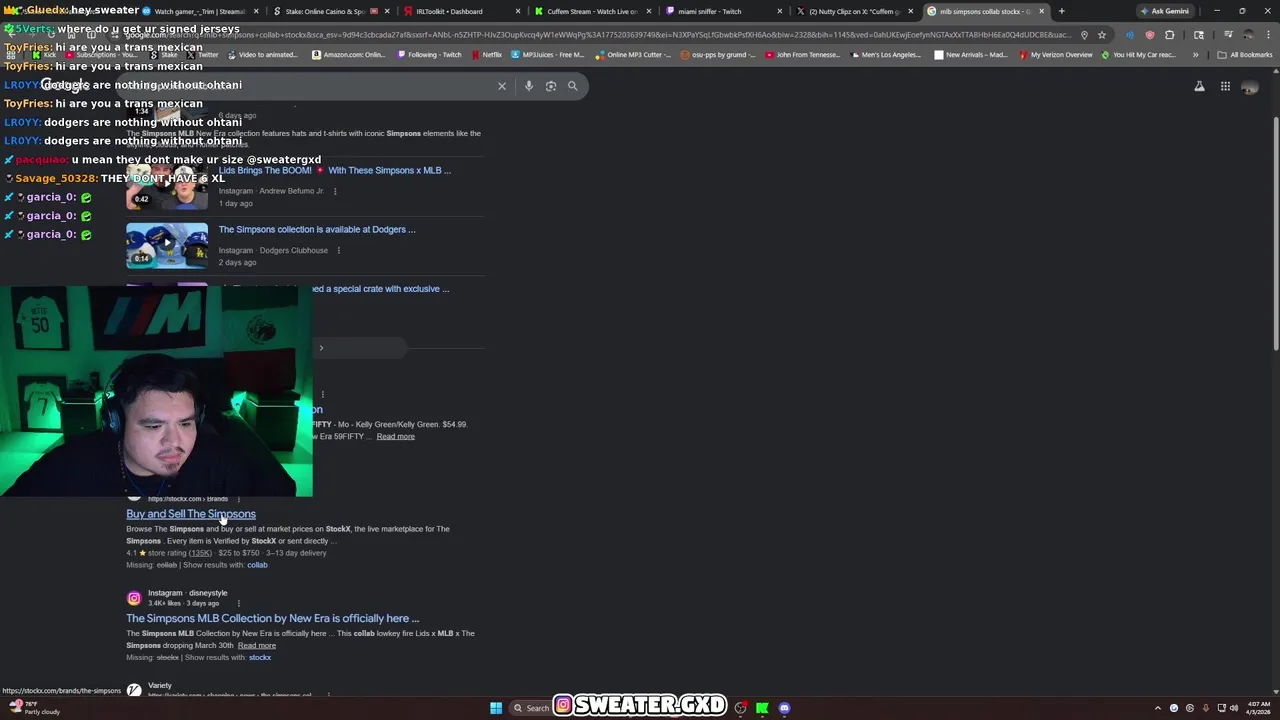Open John From Tennessee bookmark
Viewport: 1280px width, 720px height.
(803, 55)
